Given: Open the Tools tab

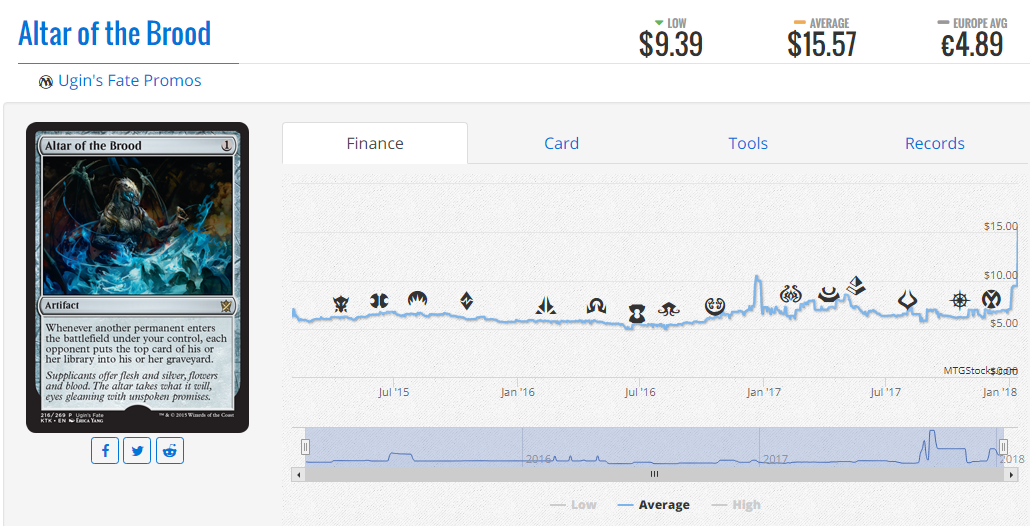Looking at the screenshot, I should click(748, 143).
